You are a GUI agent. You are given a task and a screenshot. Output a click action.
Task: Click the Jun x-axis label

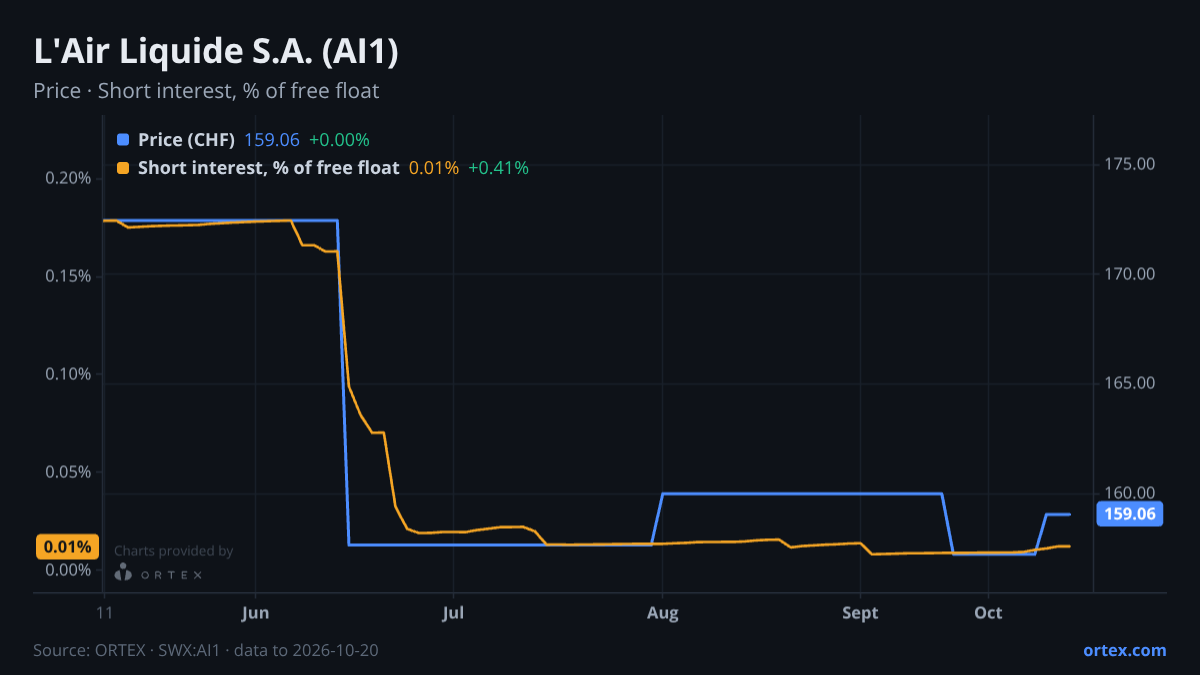(255, 614)
